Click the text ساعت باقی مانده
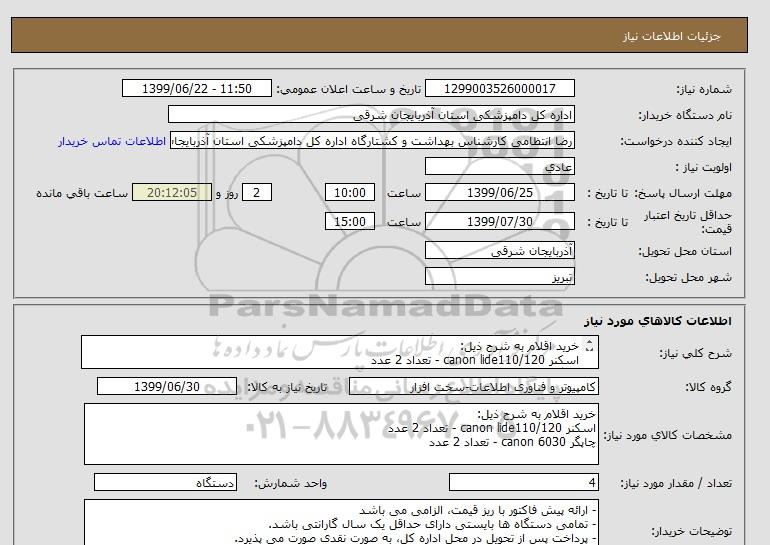The width and height of the screenshot is (770, 545). point(82,193)
